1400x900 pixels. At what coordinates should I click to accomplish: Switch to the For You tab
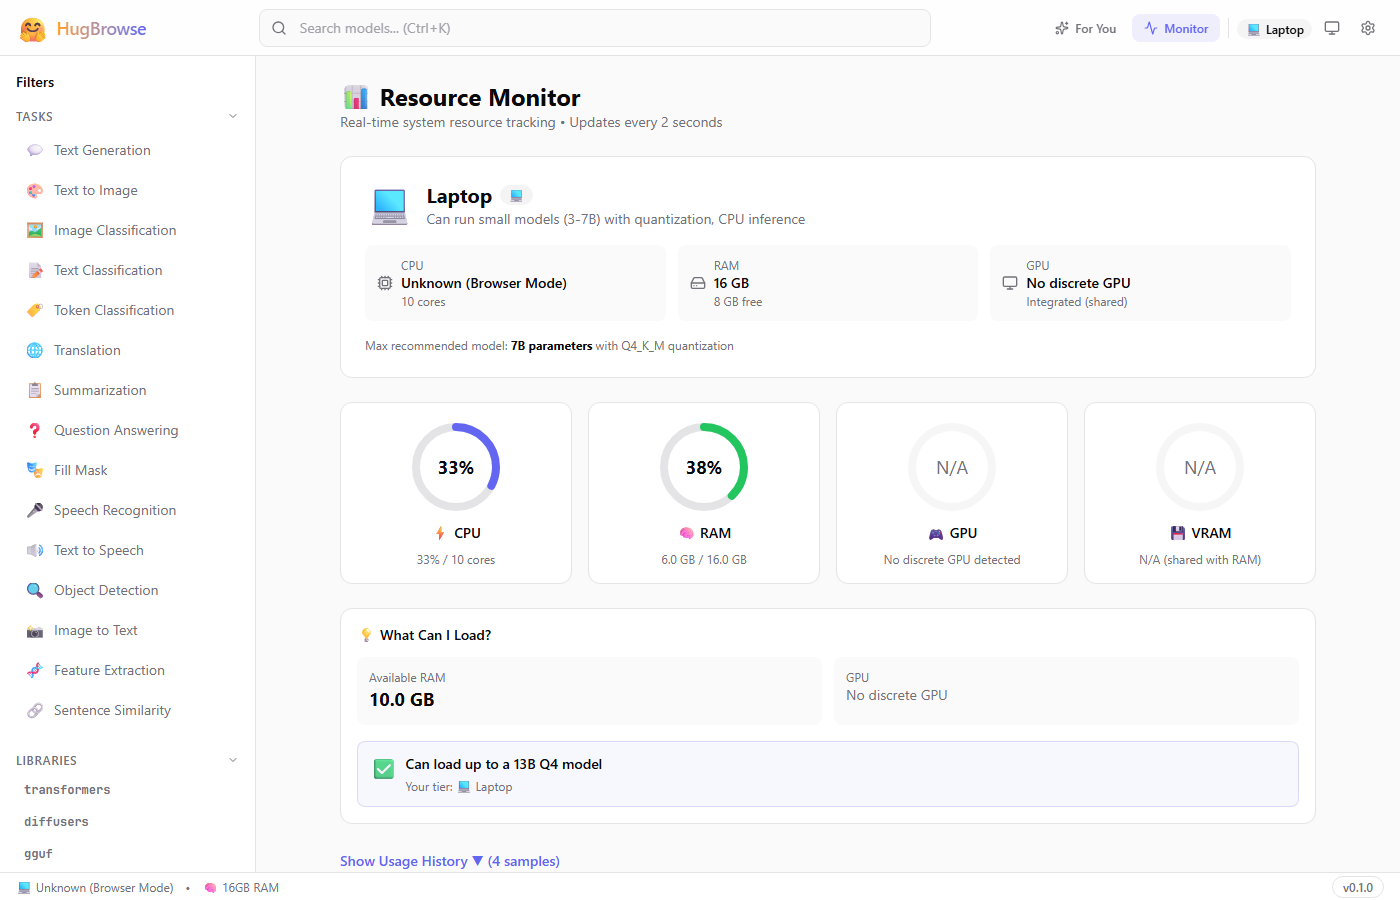pos(1085,28)
